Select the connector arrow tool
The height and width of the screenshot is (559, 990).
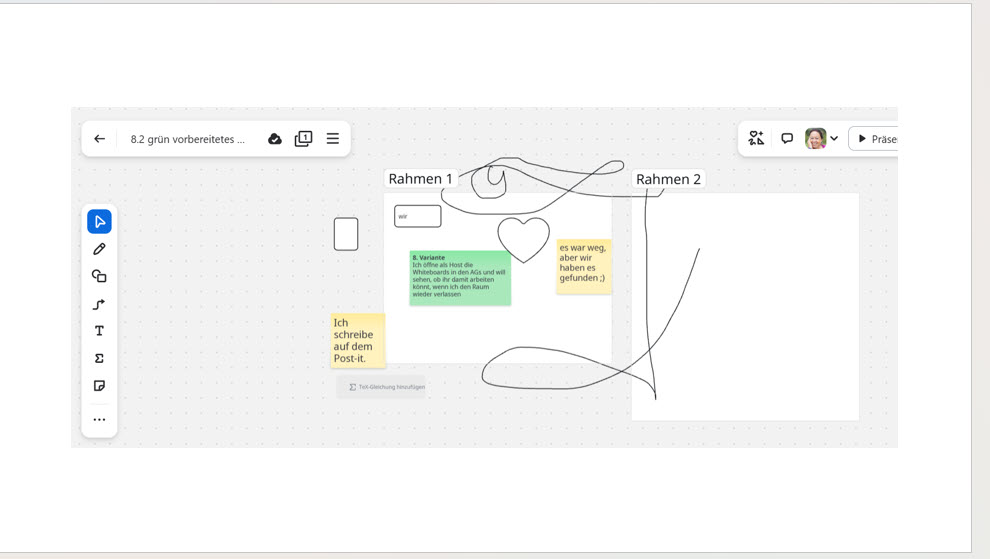pos(99,304)
